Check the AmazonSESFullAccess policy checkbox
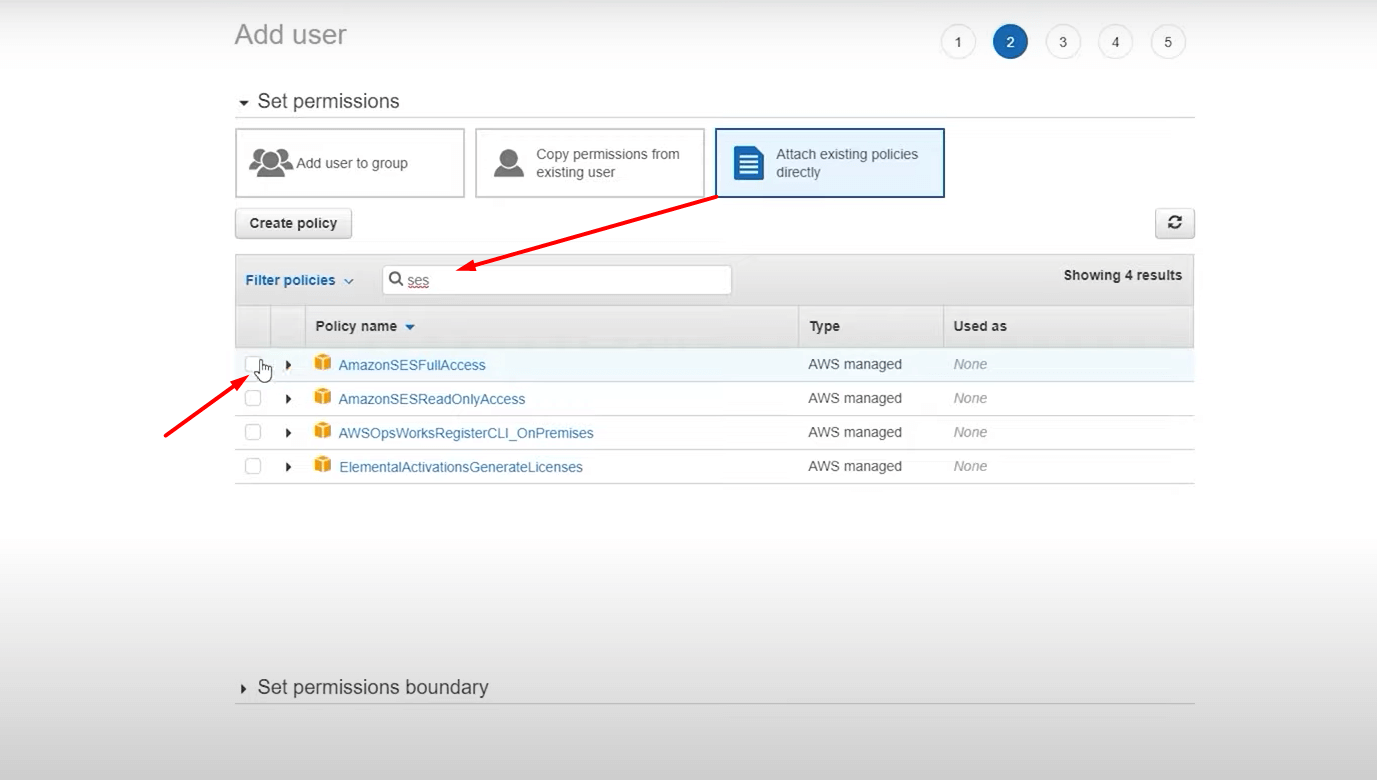Image resolution: width=1377 pixels, height=780 pixels. coord(253,364)
